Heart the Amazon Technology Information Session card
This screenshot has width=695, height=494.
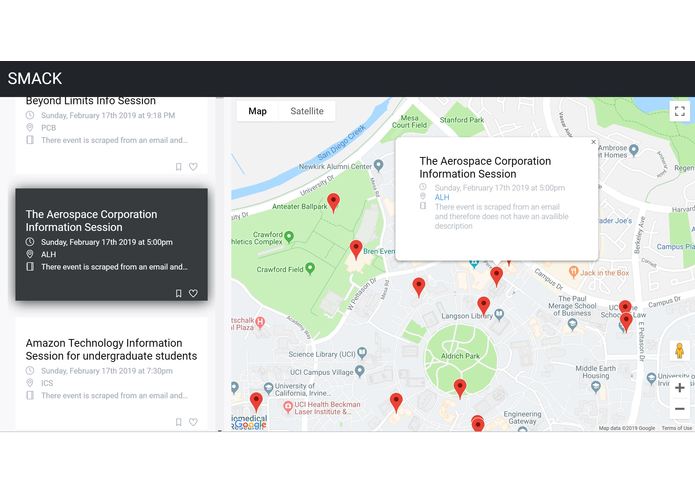193,422
